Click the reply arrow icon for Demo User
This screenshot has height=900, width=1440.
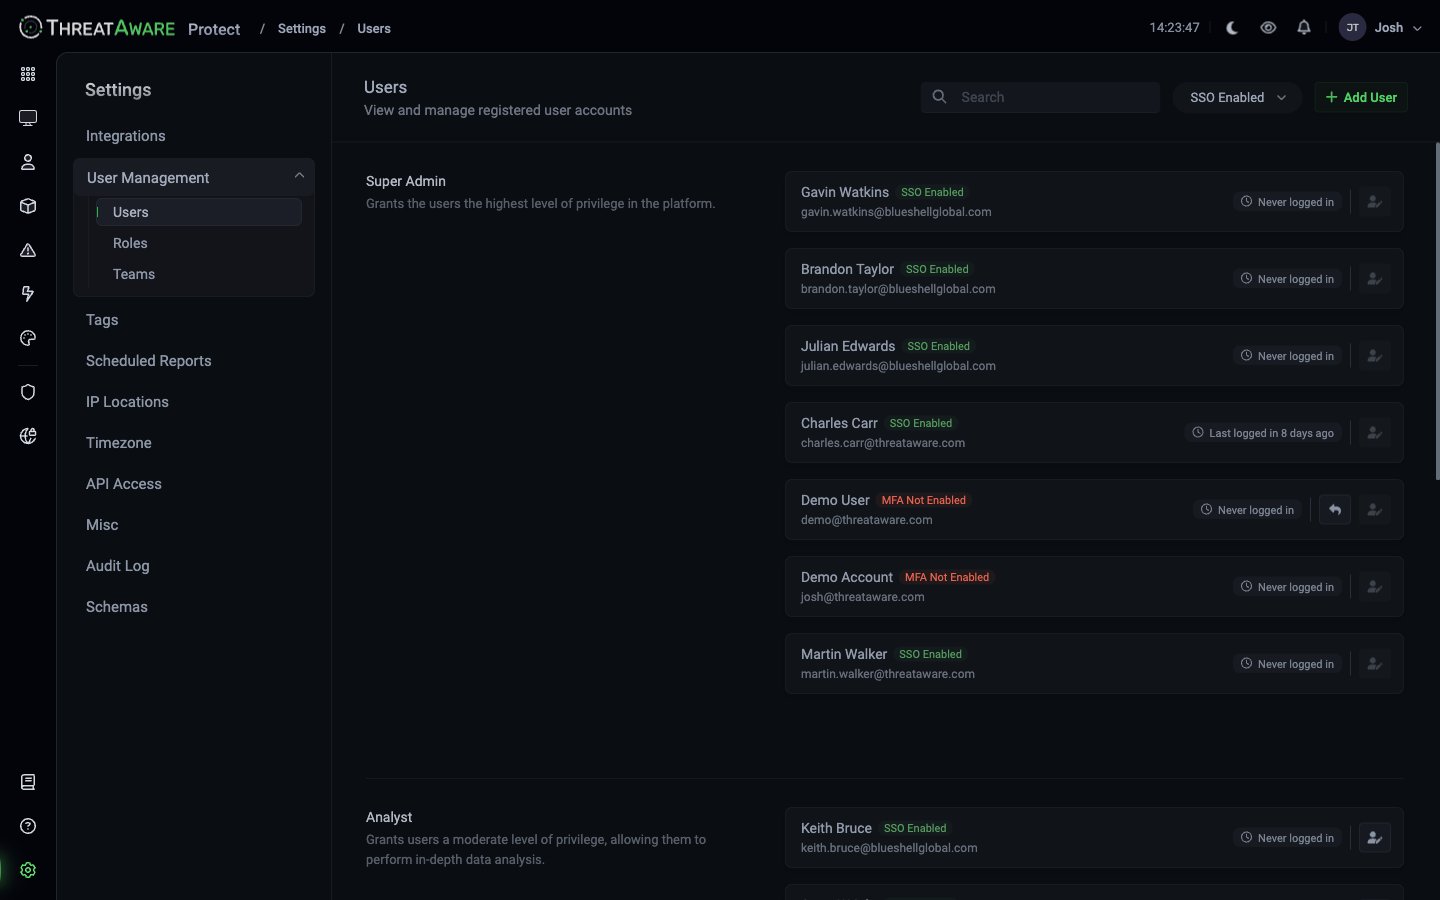click(x=1335, y=510)
